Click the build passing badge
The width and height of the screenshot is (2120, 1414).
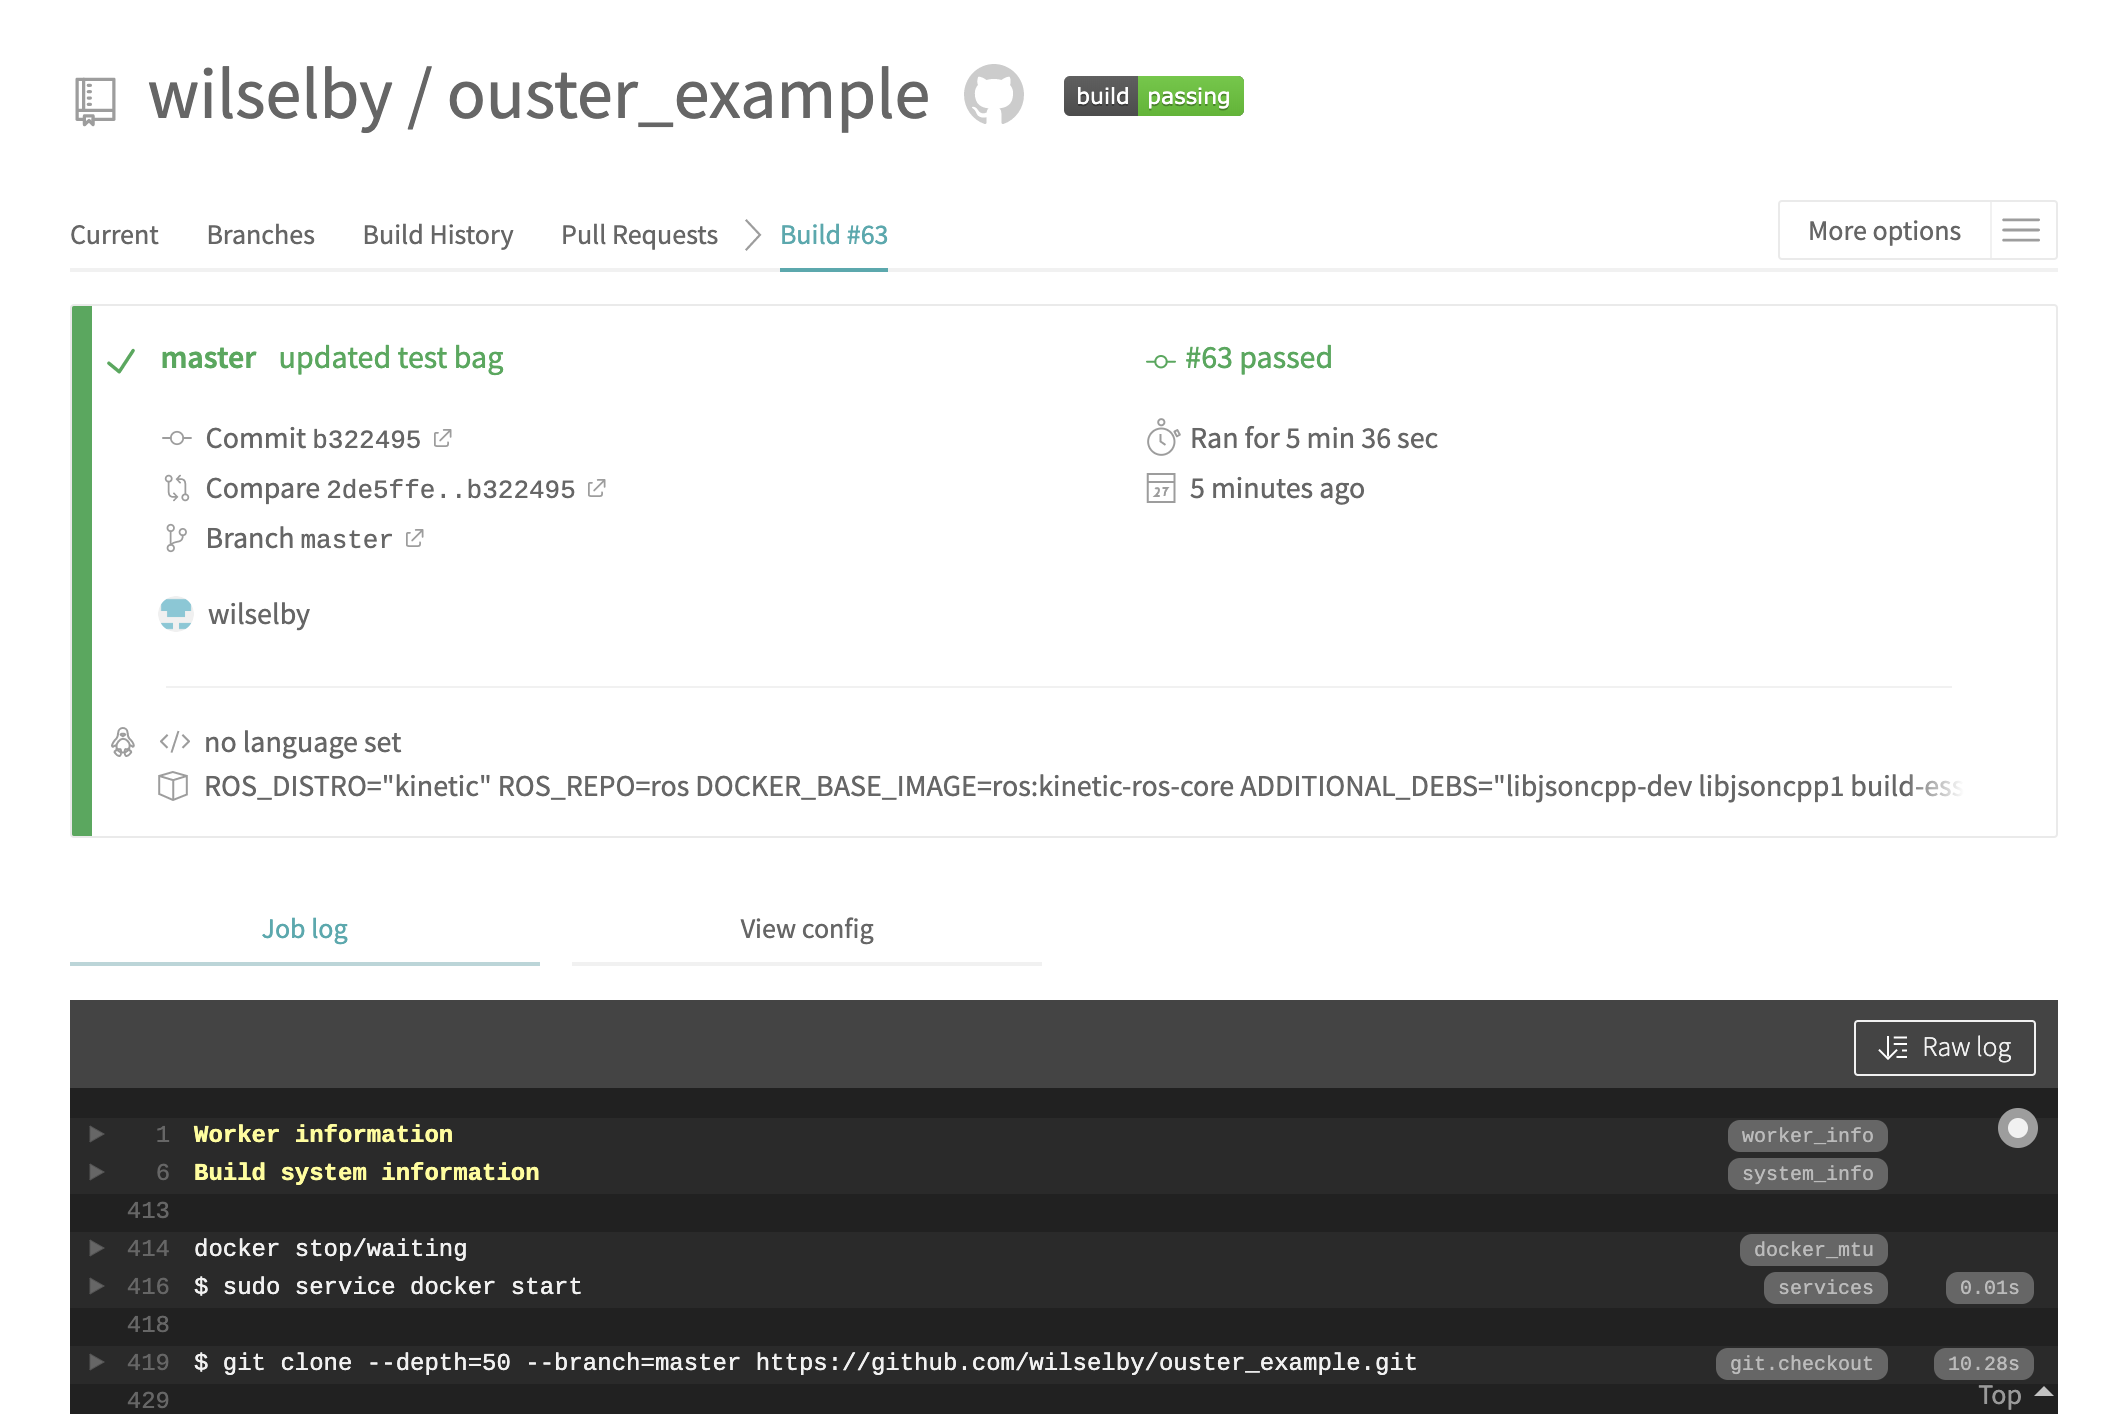pos(1153,96)
